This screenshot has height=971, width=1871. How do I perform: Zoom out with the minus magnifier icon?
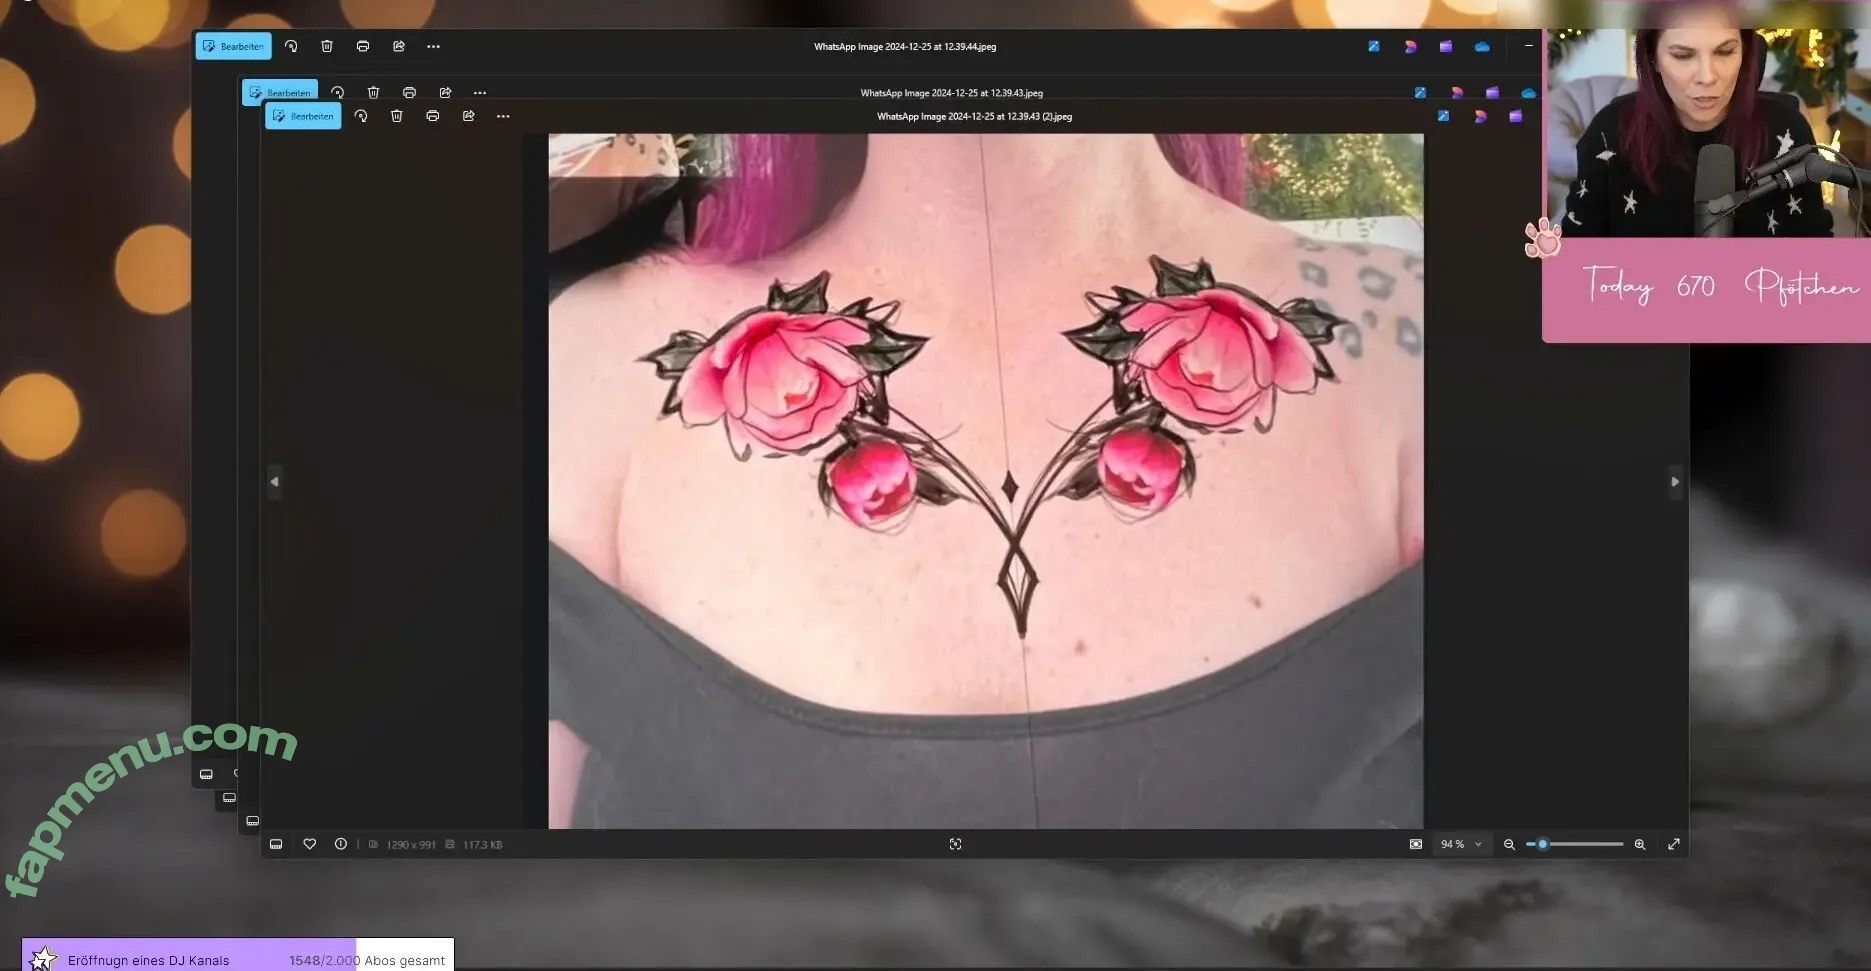coord(1509,844)
